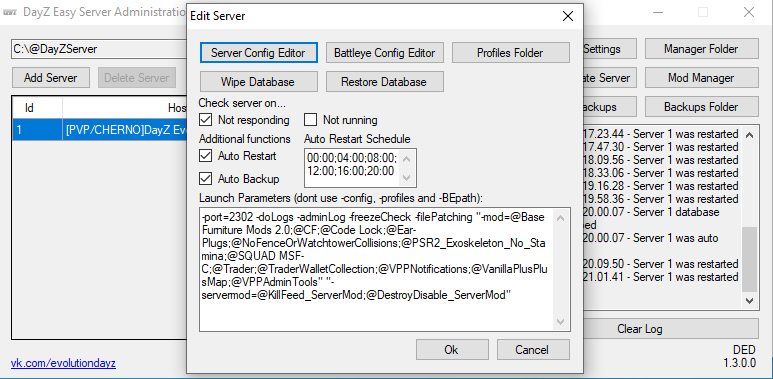This screenshot has width=773, height=379.
Task: Click log entry '19.58.36 - Server 1 was restarted'
Action: pos(661,199)
